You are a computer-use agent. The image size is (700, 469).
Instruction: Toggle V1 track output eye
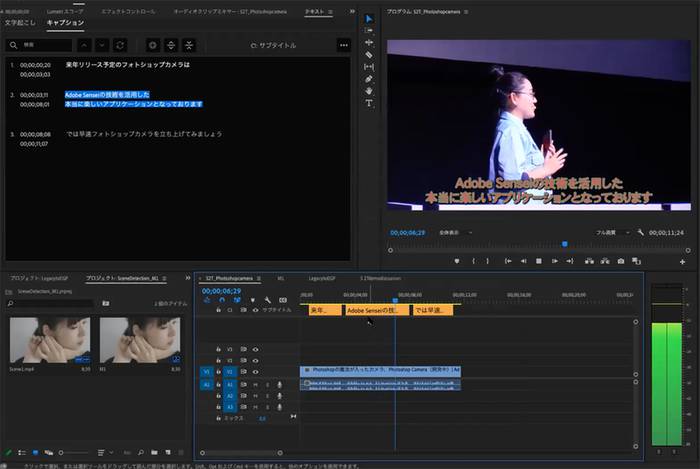click(255, 372)
